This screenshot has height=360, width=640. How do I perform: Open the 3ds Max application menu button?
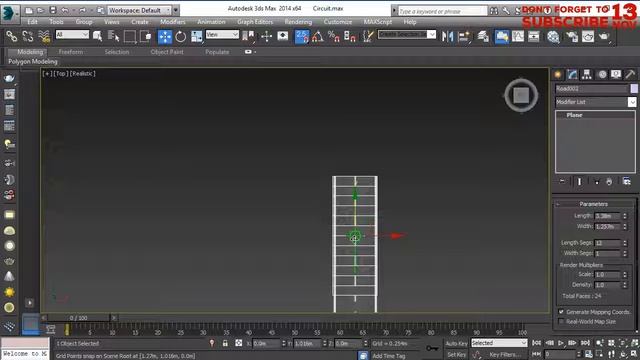[9, 13]
